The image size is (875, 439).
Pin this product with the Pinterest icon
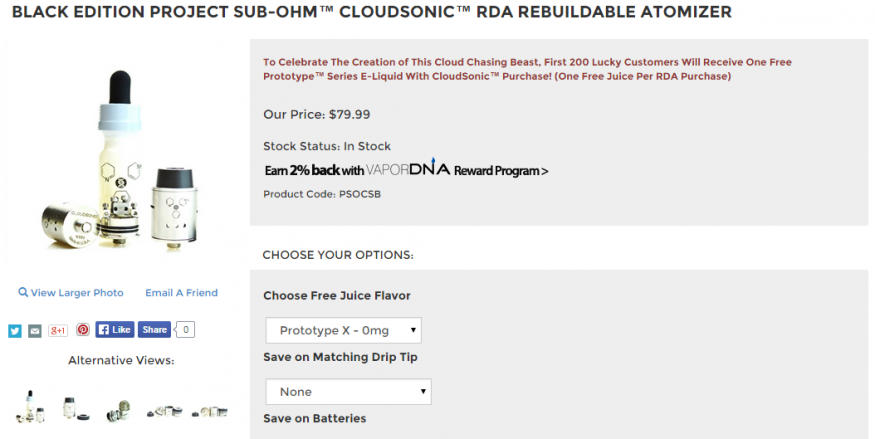pos(83,330)
